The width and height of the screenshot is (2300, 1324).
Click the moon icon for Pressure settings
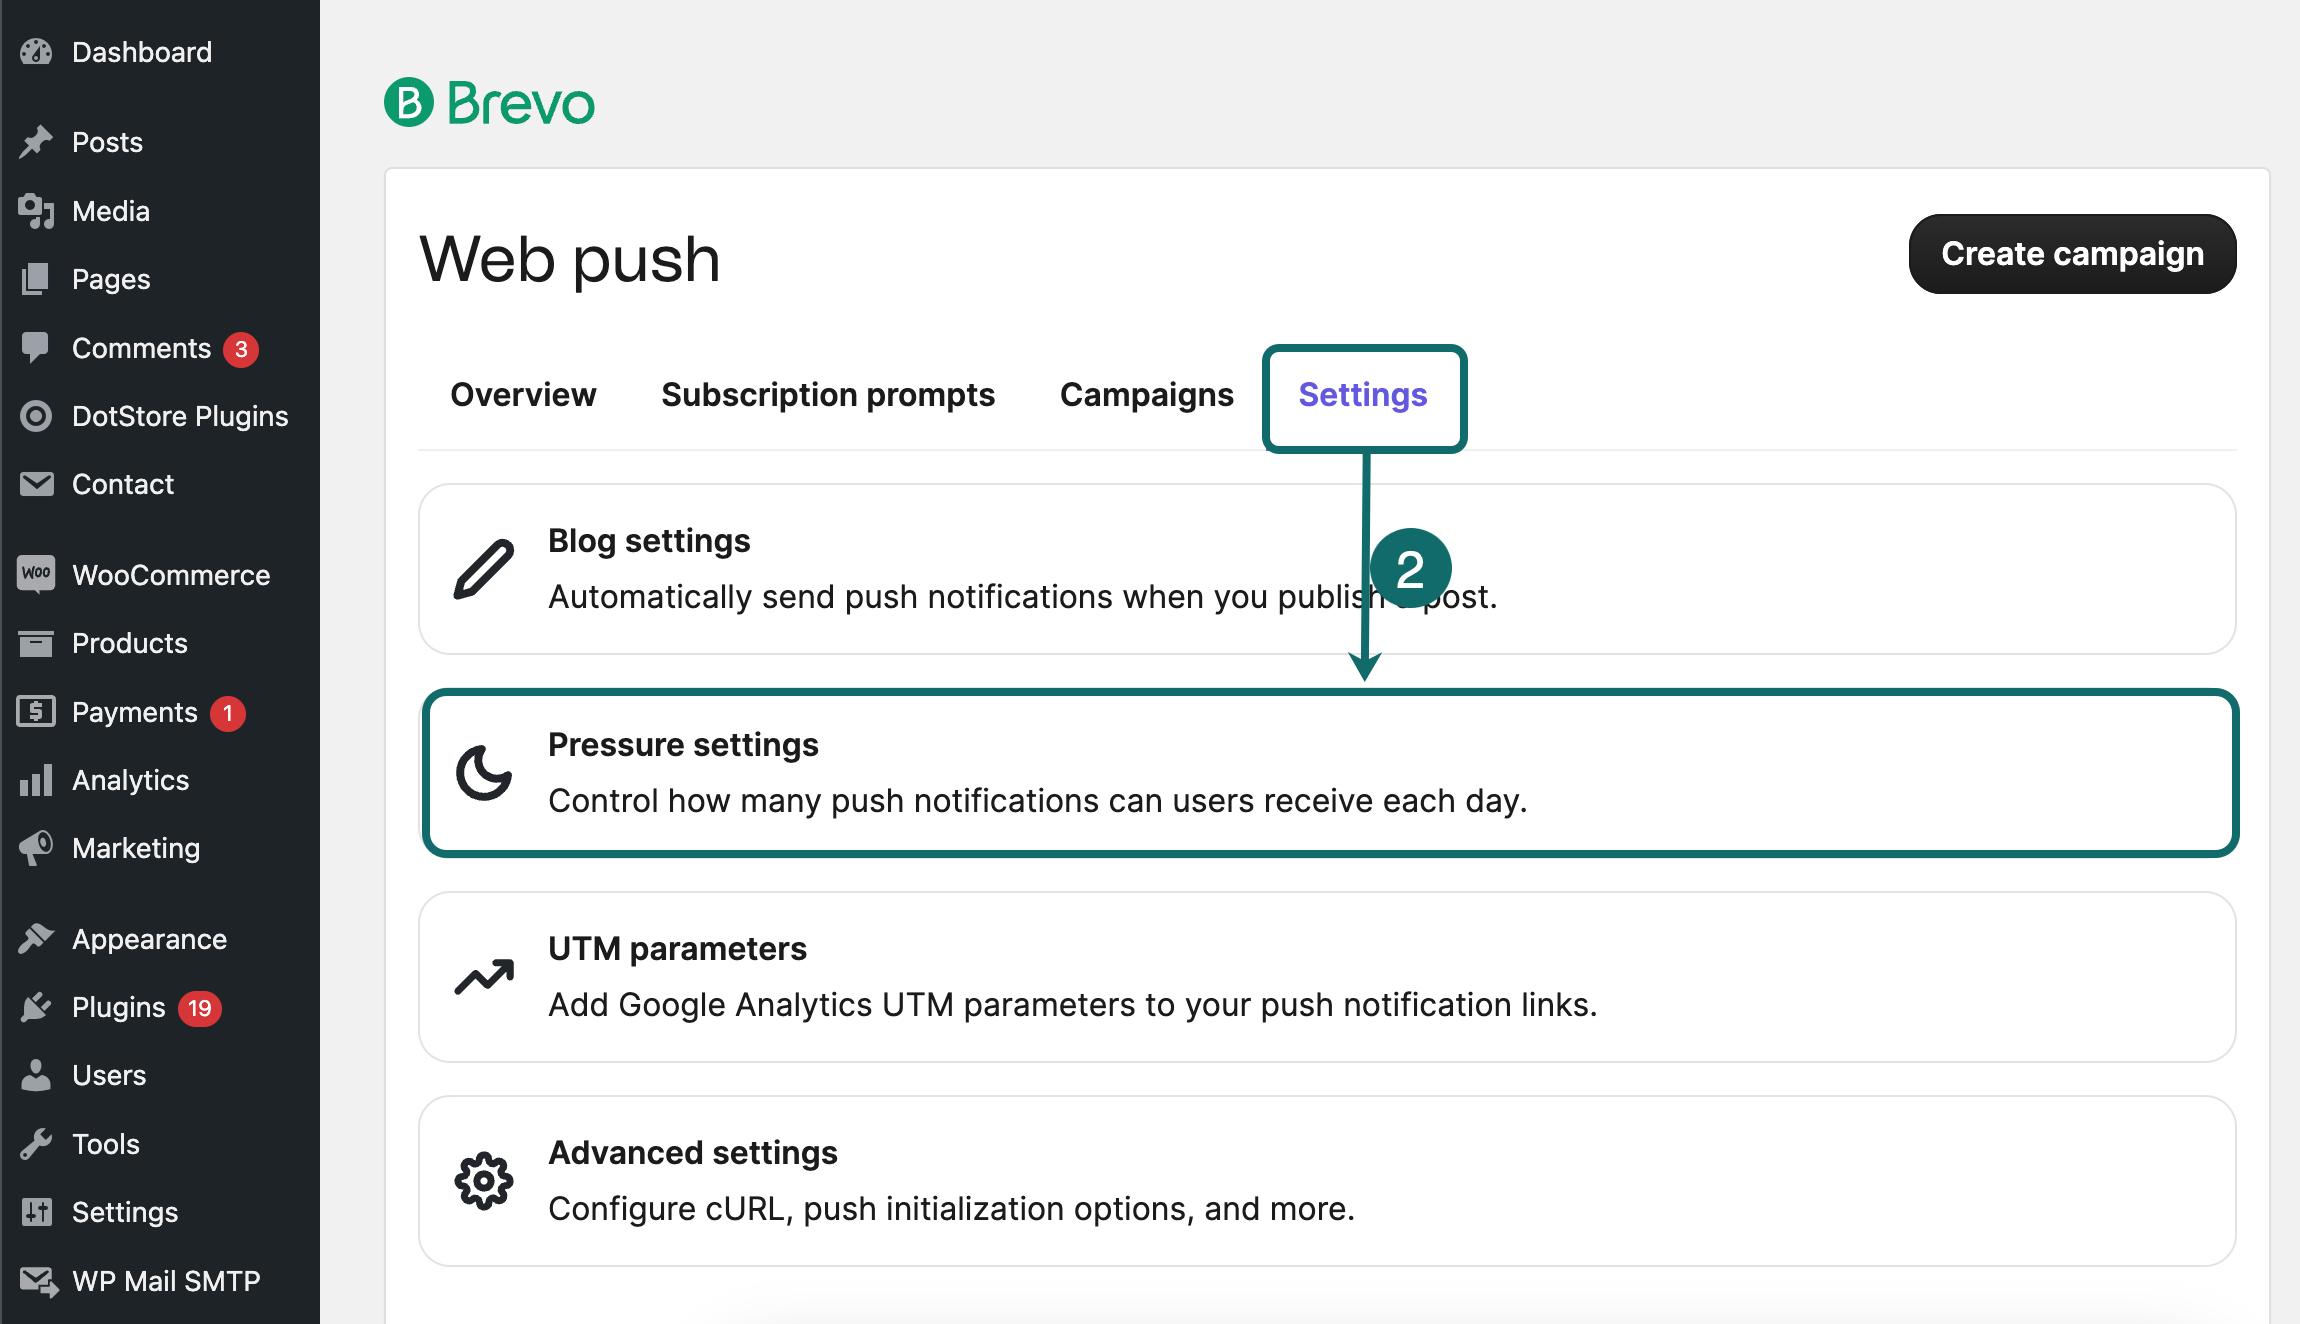point(484,773)
